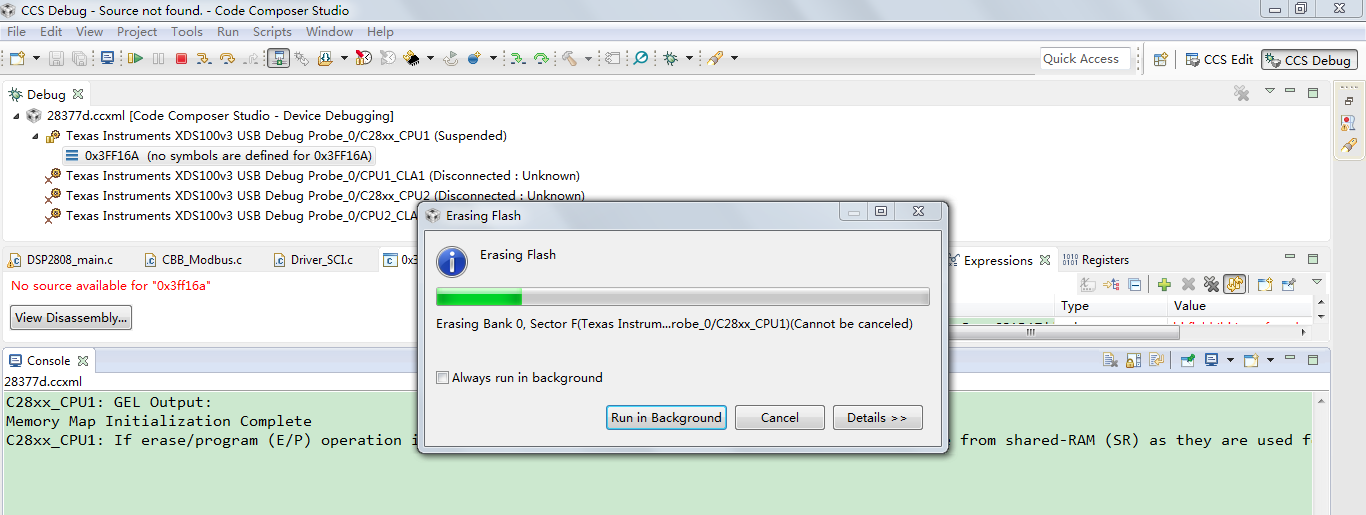Open Expressions view menu triangle

1317,282
